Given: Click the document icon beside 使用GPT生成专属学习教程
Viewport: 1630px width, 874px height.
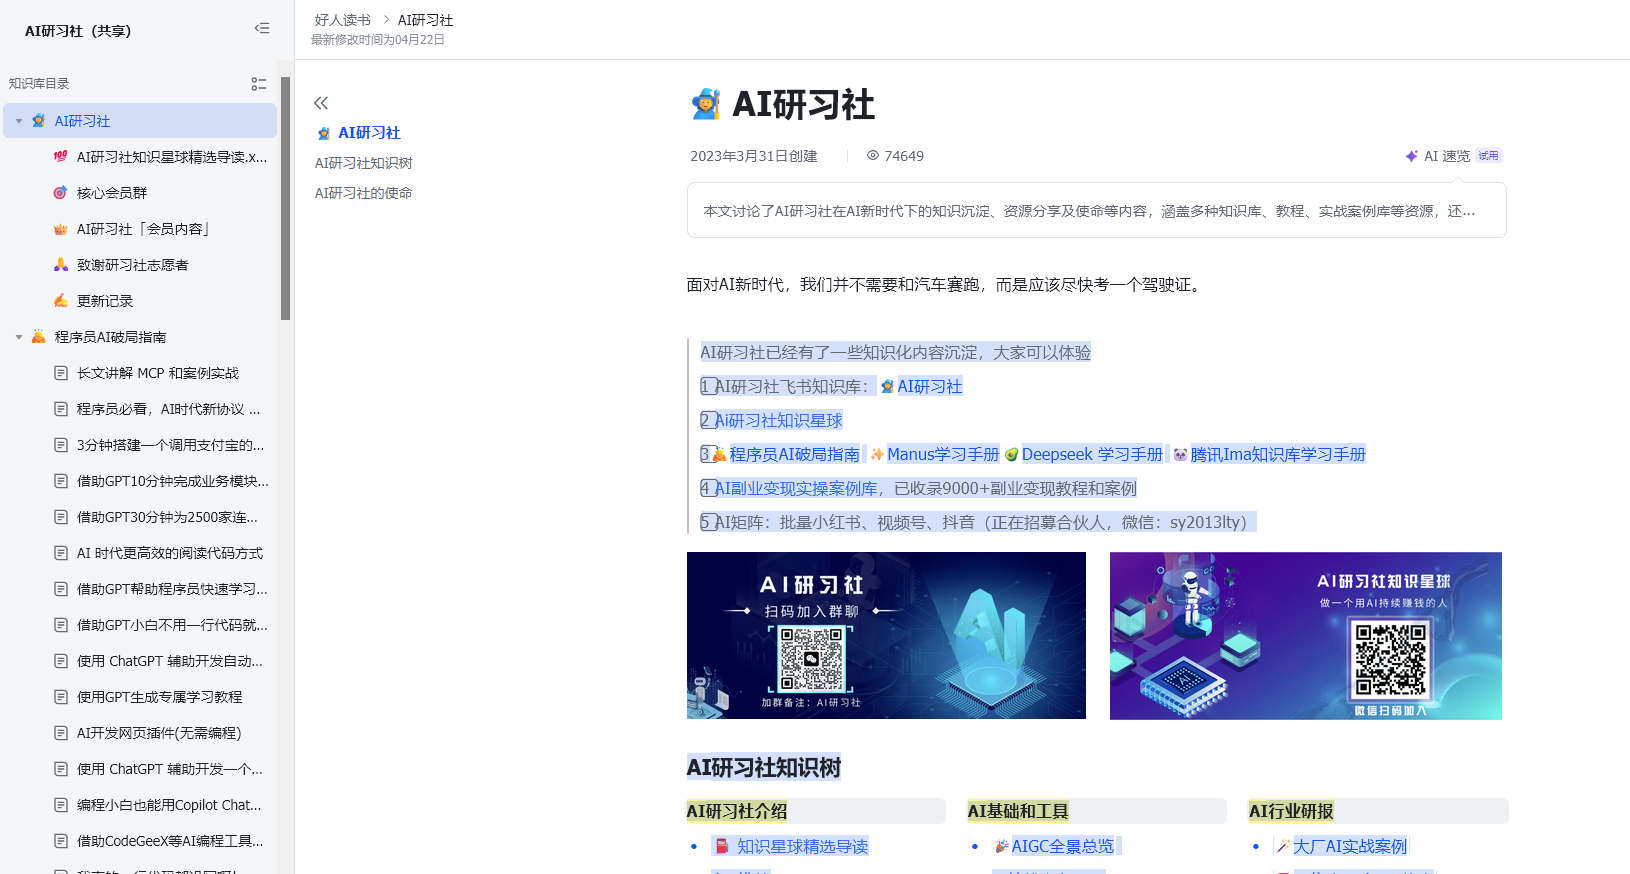Looking at the screenshot, I should coord(61,697).
